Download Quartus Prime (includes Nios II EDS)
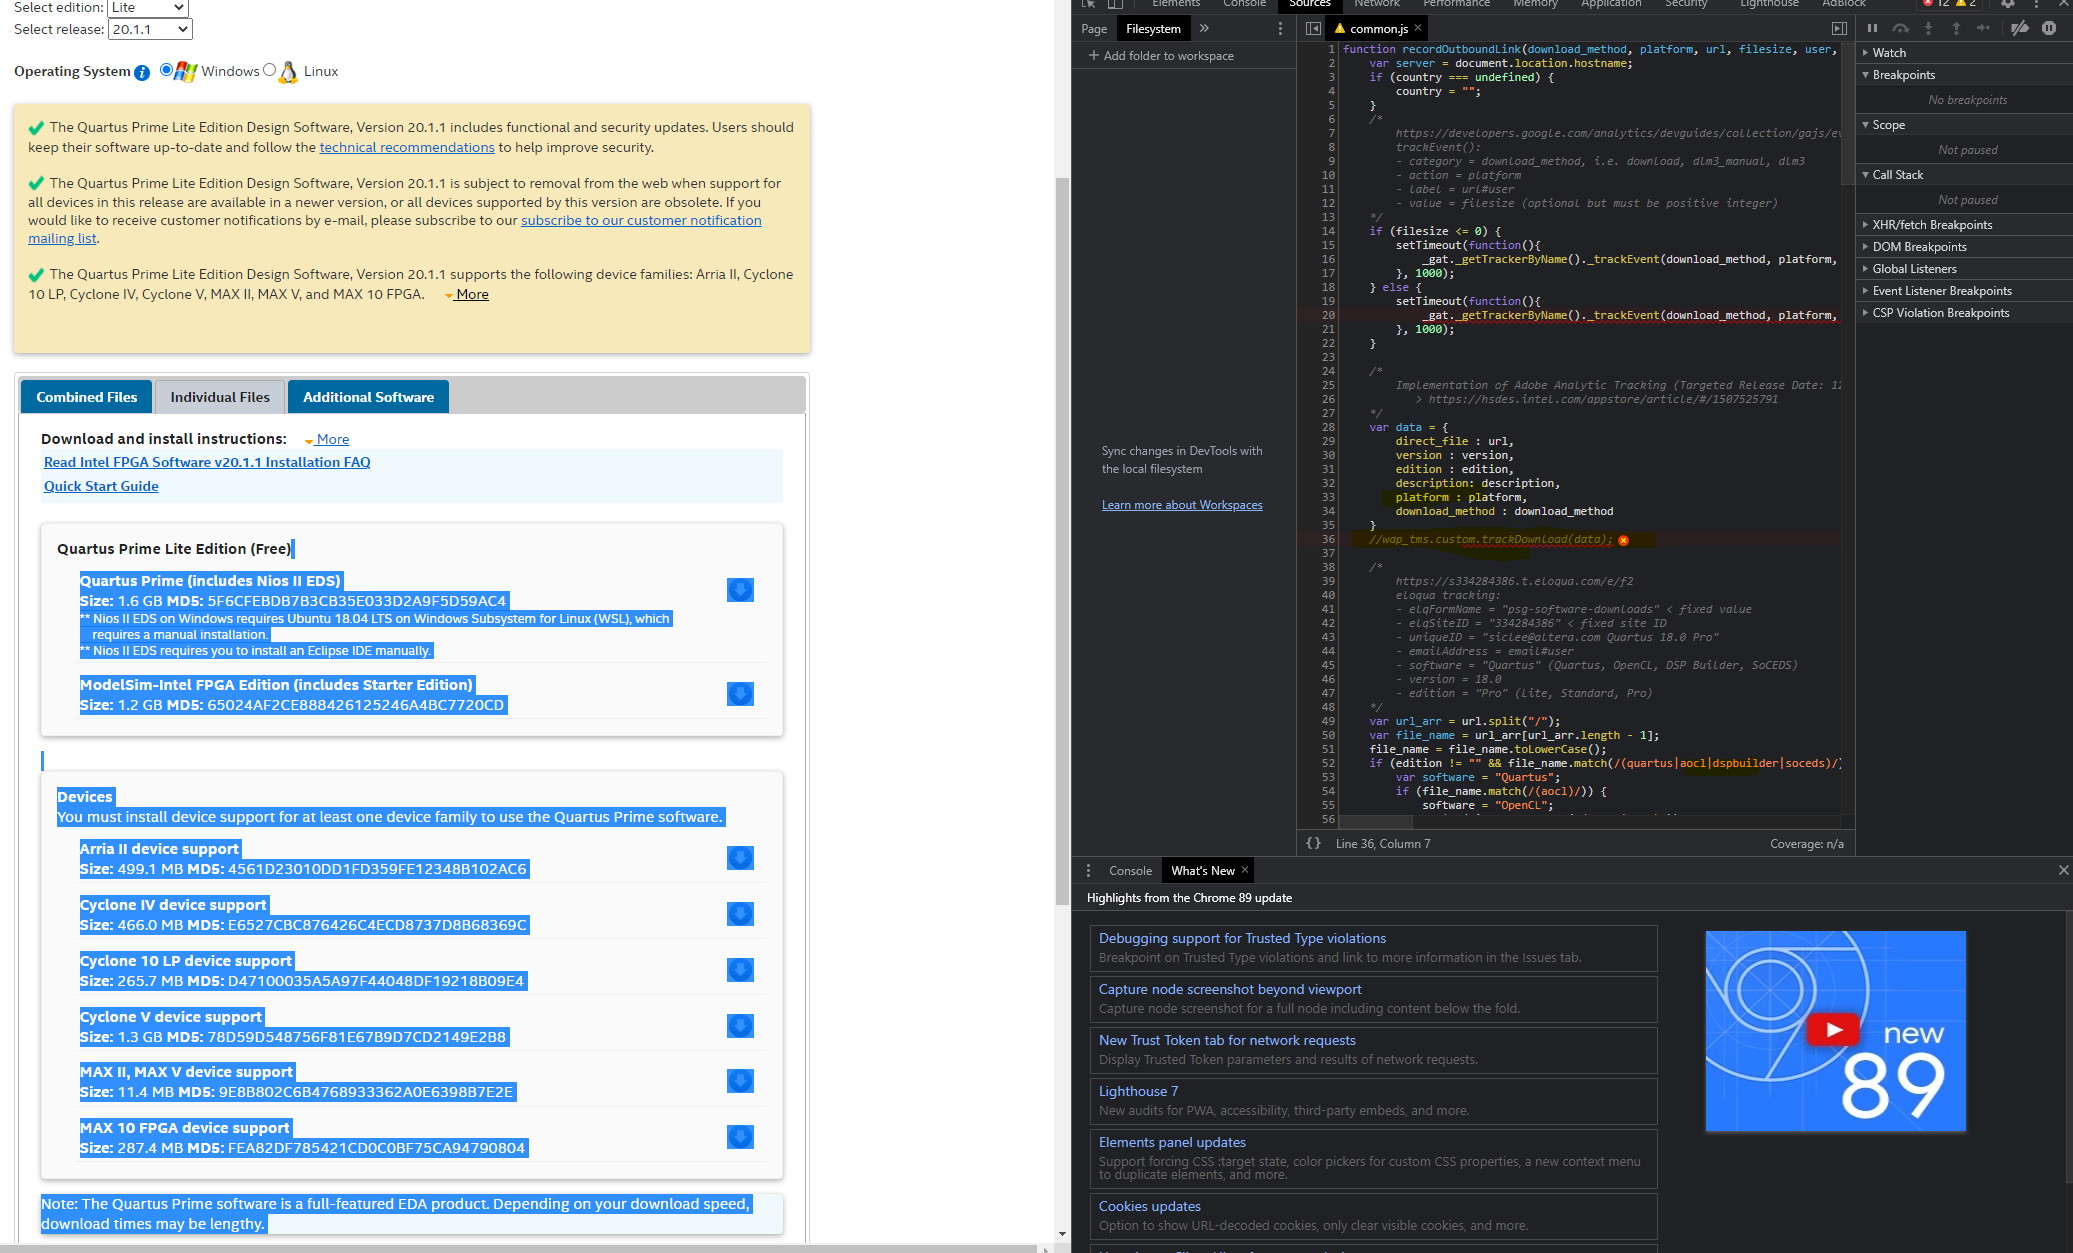2073x1253 pixels. pyautogui.click(x=740, y=590)
